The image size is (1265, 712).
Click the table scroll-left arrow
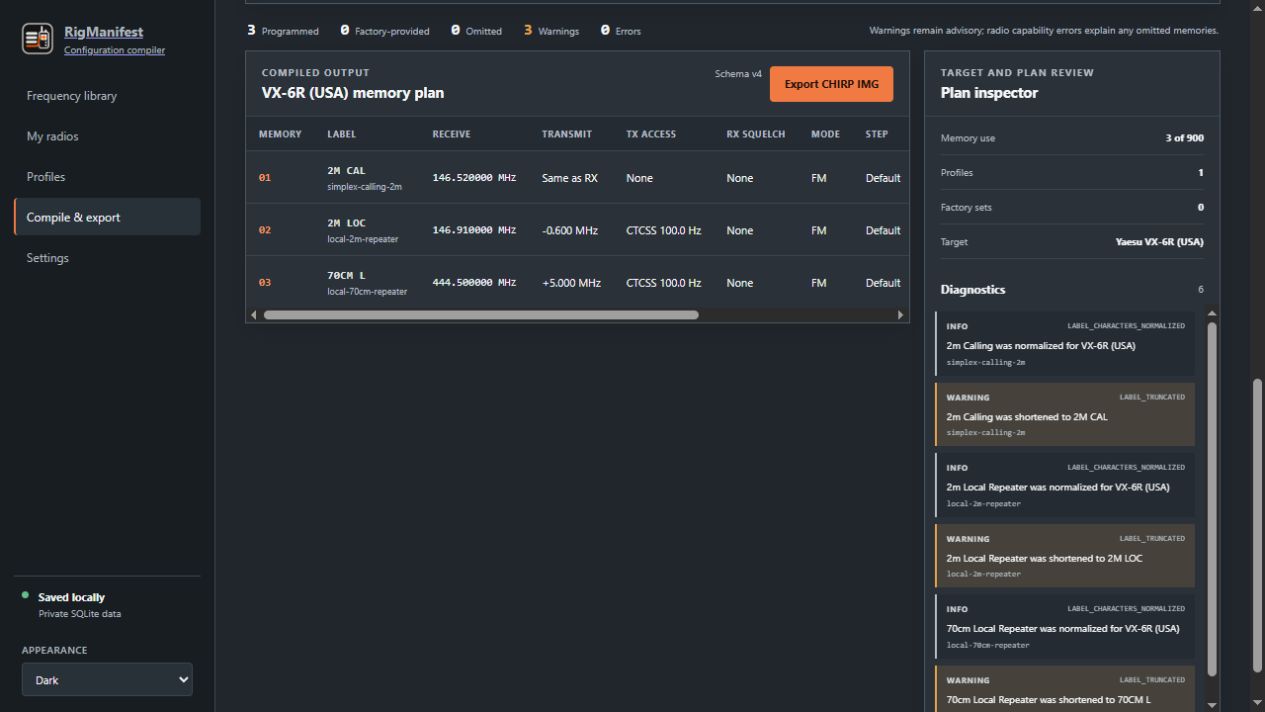coord(253,315)
